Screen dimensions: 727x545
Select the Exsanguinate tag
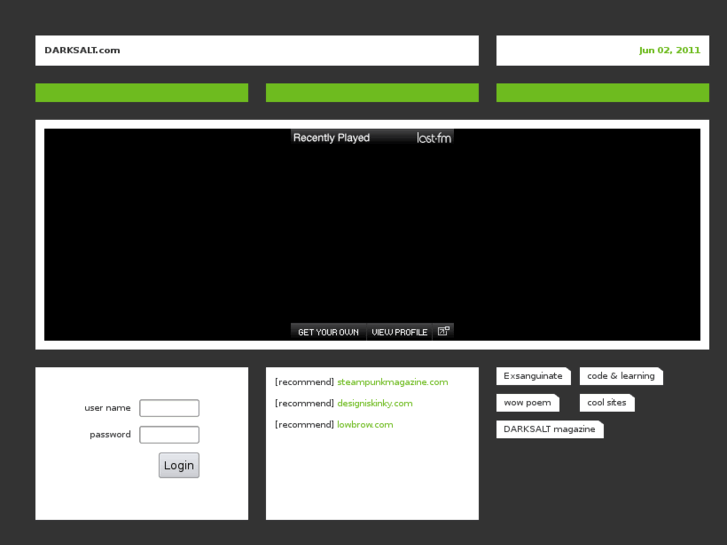click(x=533, y=376)
